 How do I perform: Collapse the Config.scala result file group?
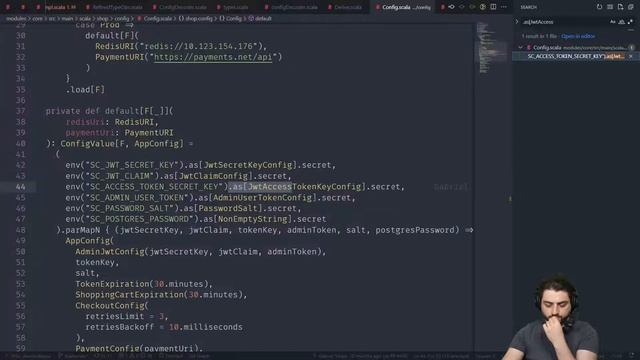[520, 47]
